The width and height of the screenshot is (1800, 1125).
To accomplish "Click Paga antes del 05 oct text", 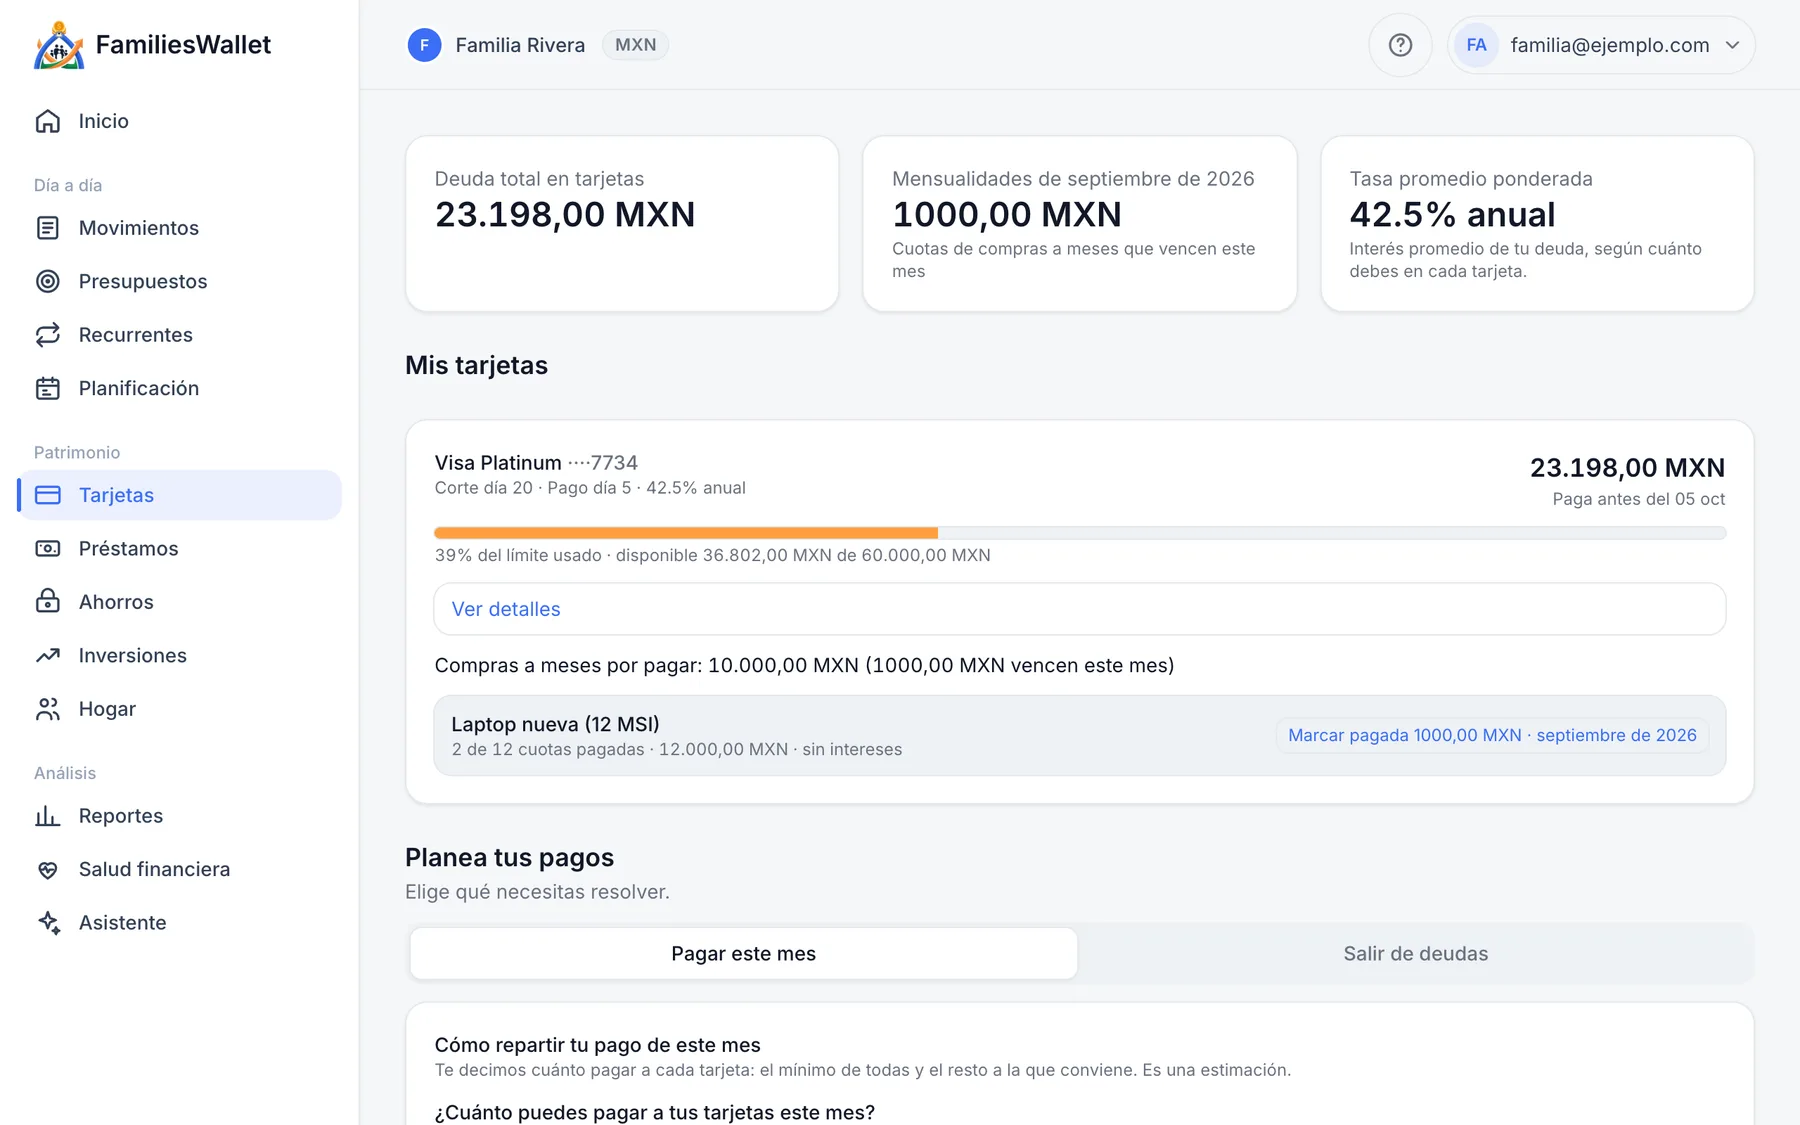I will click(1639, 499).
